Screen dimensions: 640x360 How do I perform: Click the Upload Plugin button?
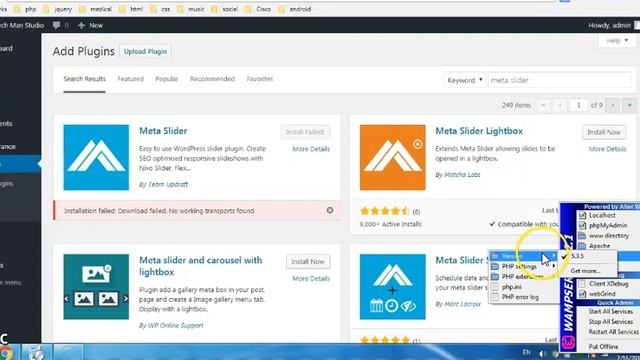pos(145,51)
